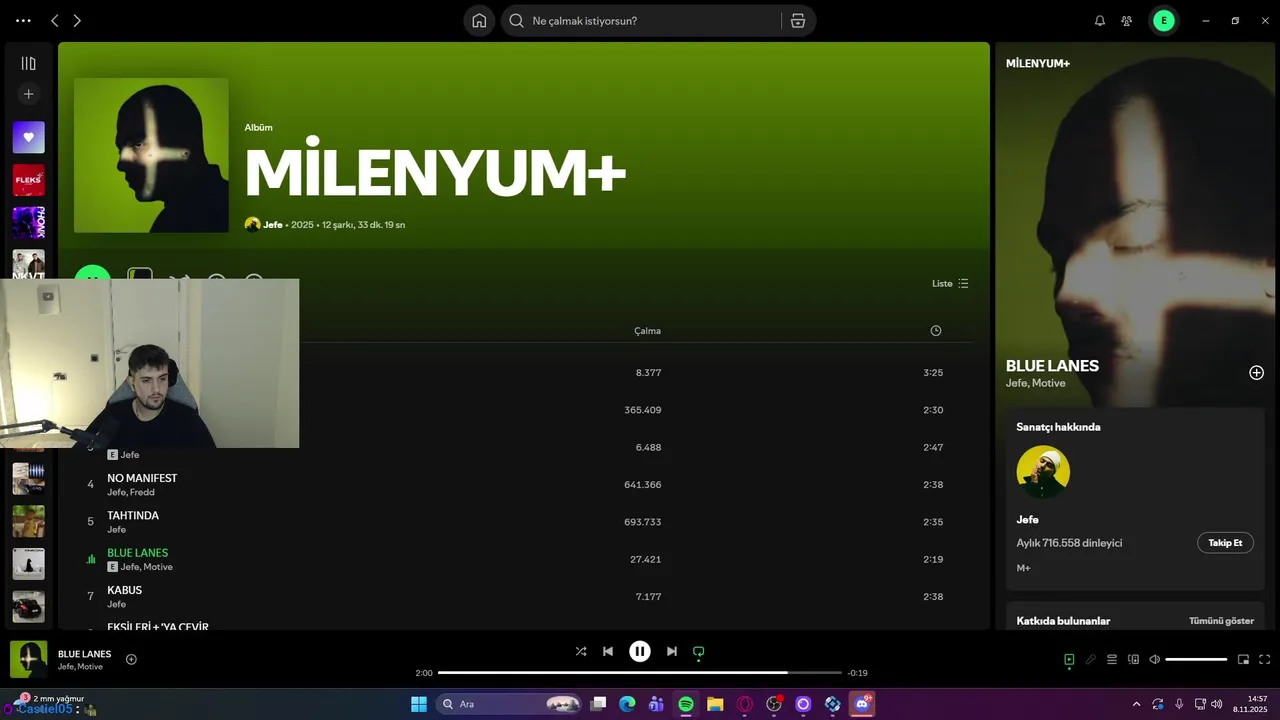Viewport: 1280px width, 720px height.
Task: Open MİLENYUM+ header in right panel
Action: point(1038,63)
